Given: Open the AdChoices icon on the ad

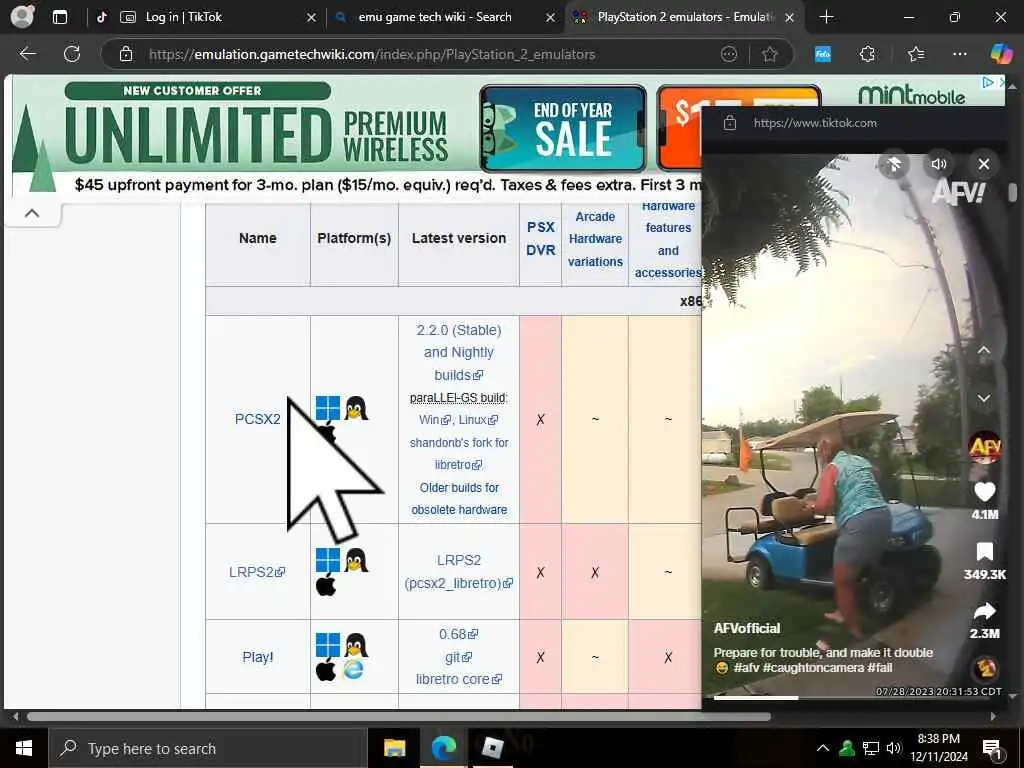Looking at the screenshot, I should click(987, 82).
